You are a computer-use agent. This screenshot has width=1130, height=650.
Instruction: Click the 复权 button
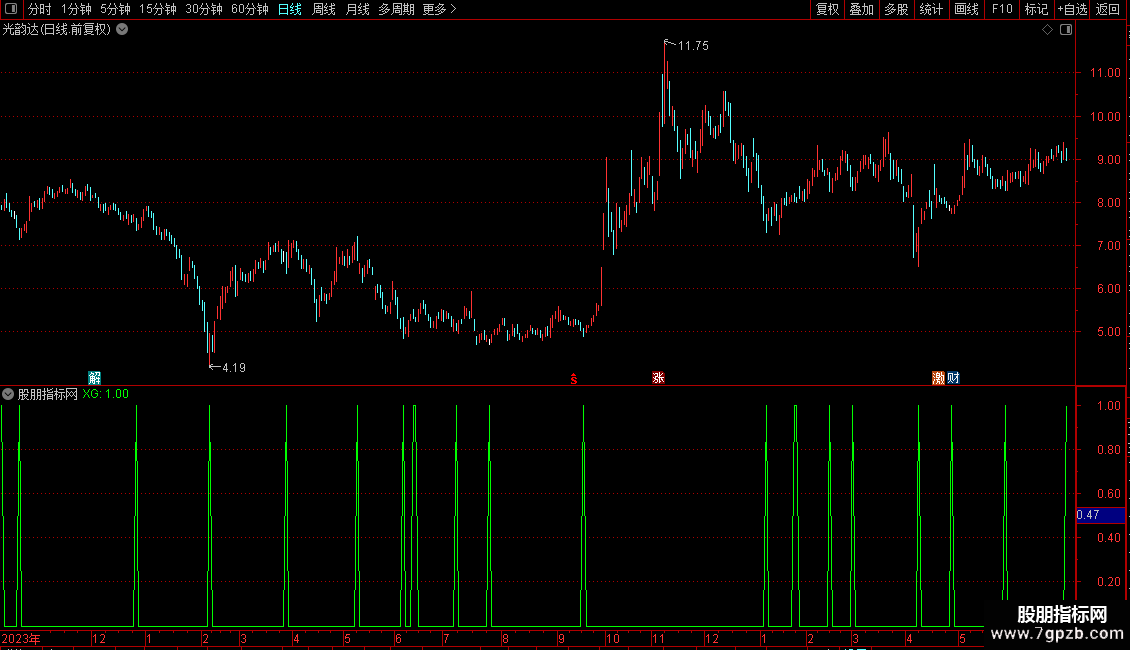coord(827,9)
